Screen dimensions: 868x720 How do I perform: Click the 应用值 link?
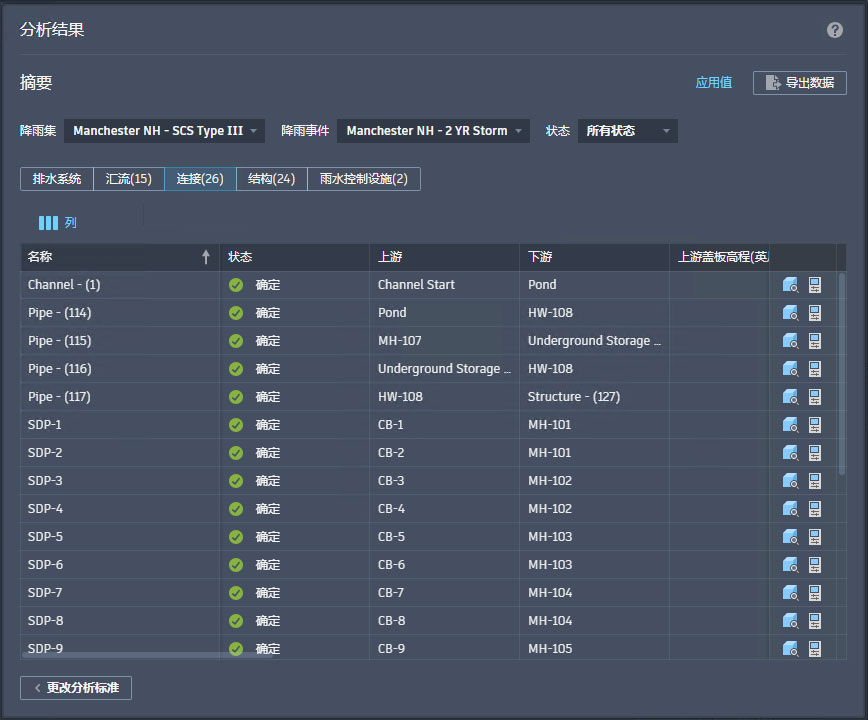(x=713, y=83)
